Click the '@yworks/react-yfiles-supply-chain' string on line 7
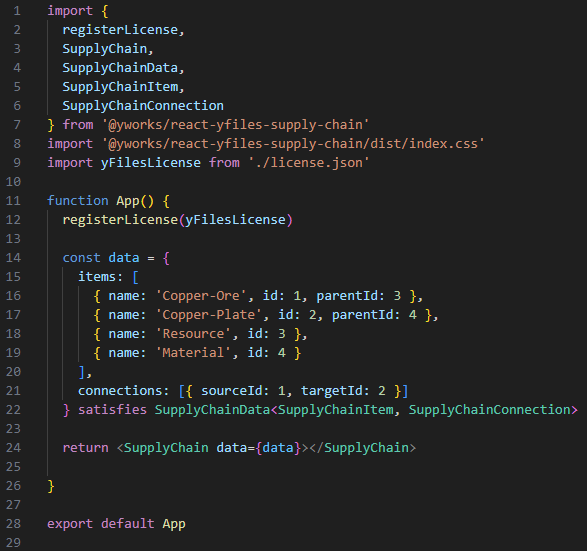This screenshot has width=587, height=551. click(235, 125)
